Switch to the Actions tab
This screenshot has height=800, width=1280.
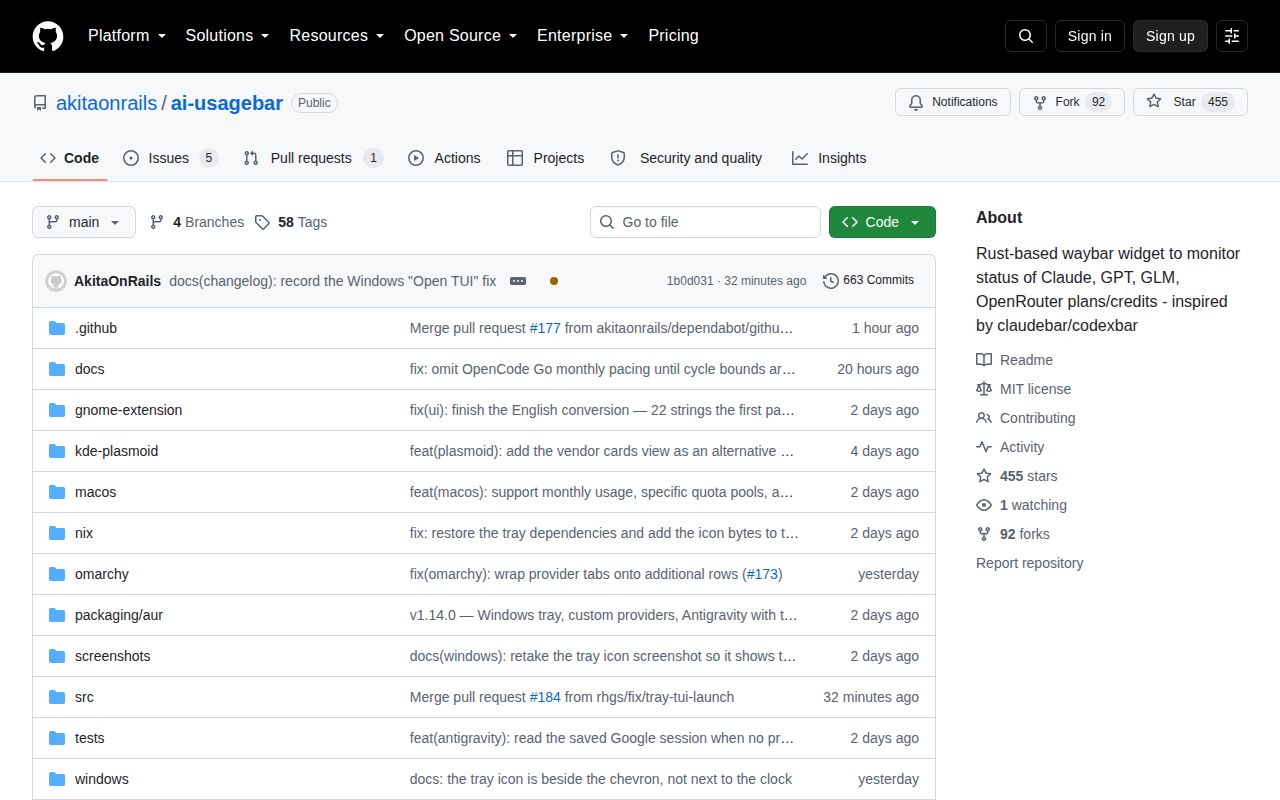click(x=445, y=158)
